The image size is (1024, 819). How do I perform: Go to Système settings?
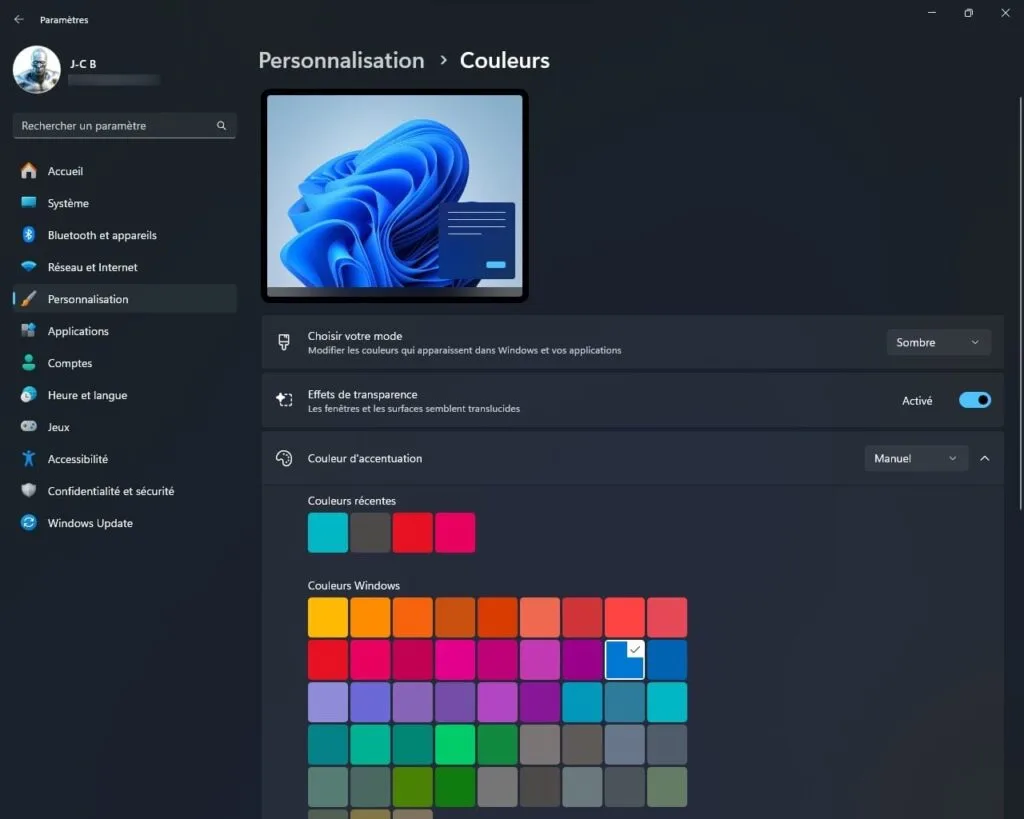tap(125, 203)
